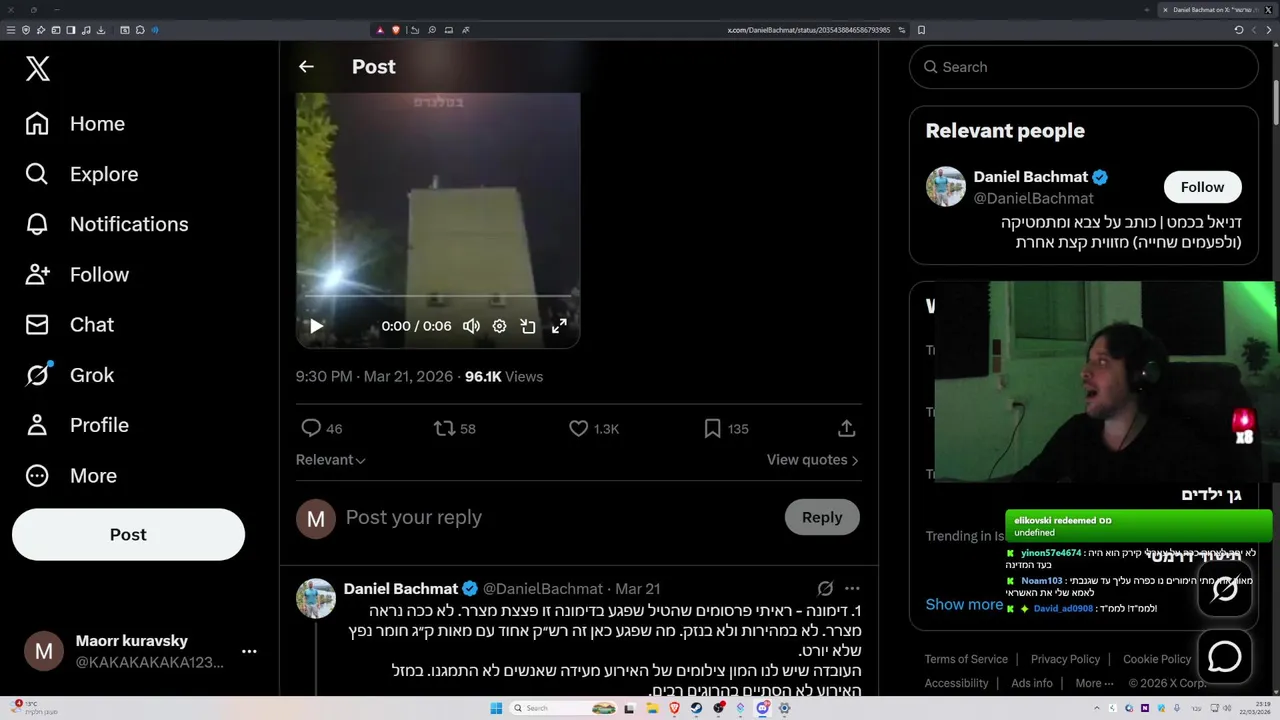1280x720 pixels.
Task: Mute the video sound
Action: [x=471, y=326]
